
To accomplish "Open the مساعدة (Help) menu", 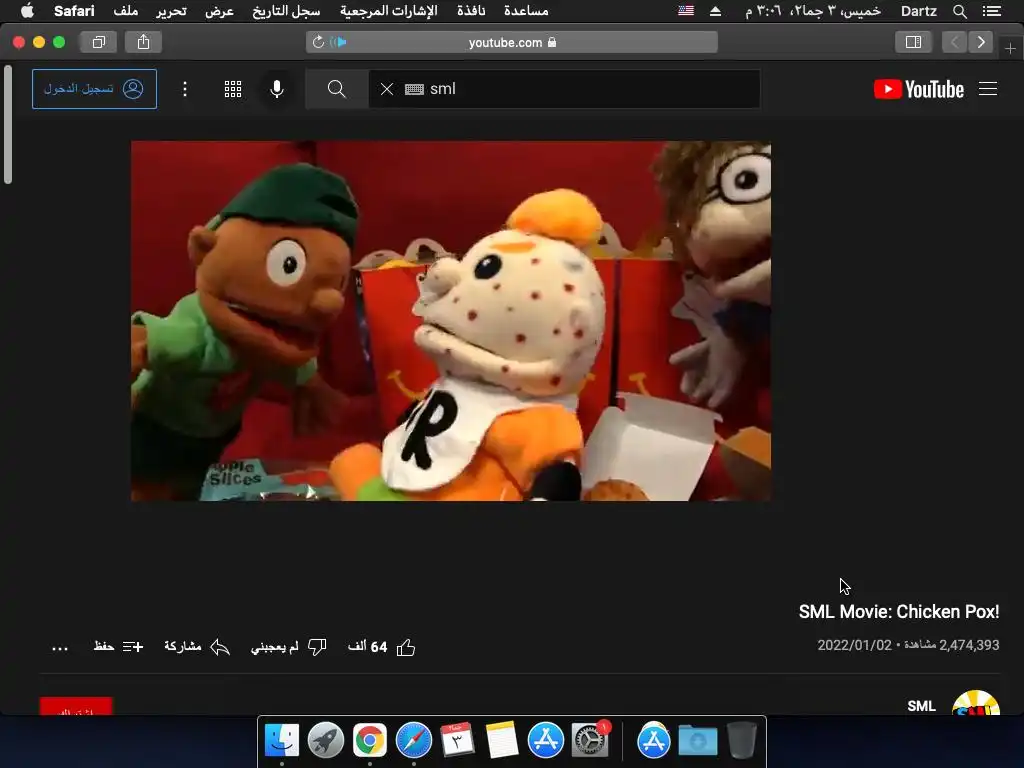I will 526,10.
